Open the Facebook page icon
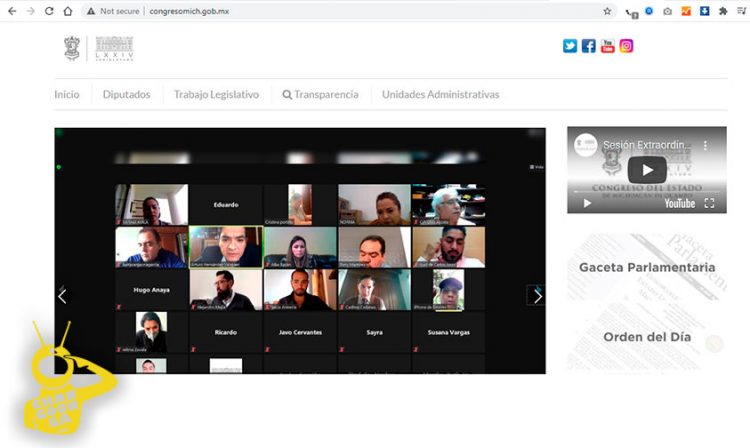Viewport: 750px width, 448px height. coord(589,46)
